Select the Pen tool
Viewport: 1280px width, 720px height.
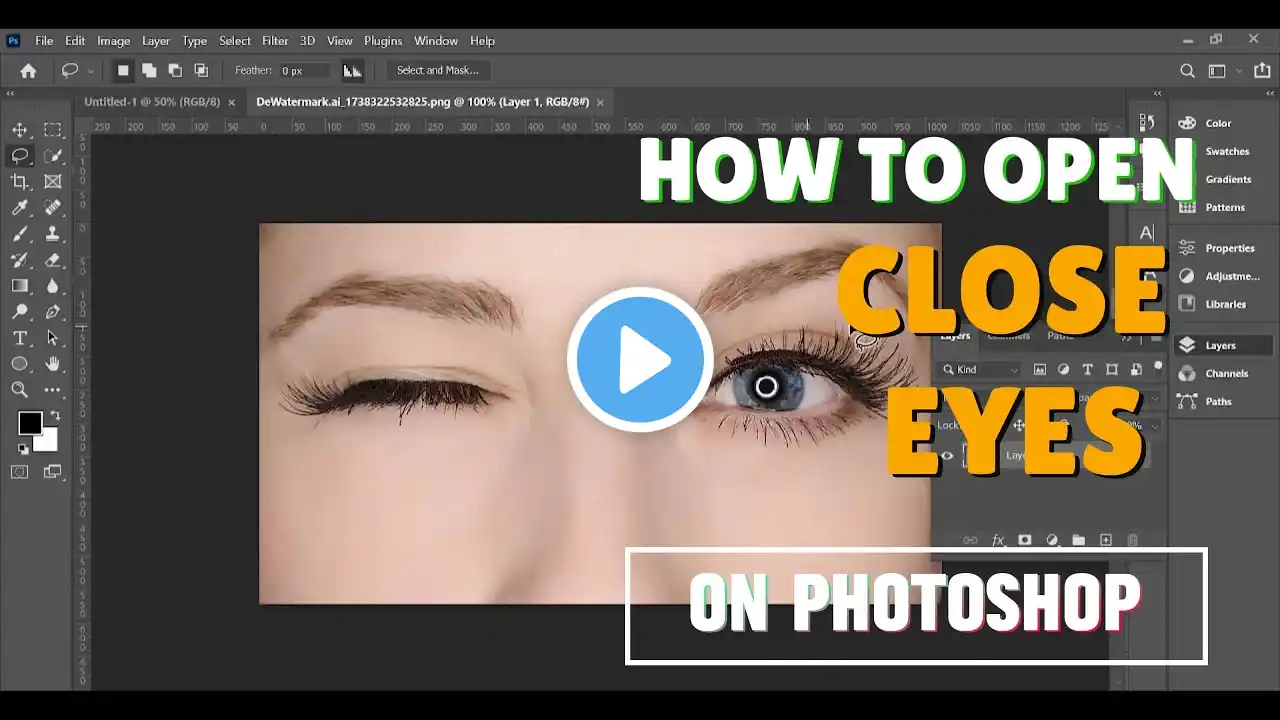tap(53, 312)
